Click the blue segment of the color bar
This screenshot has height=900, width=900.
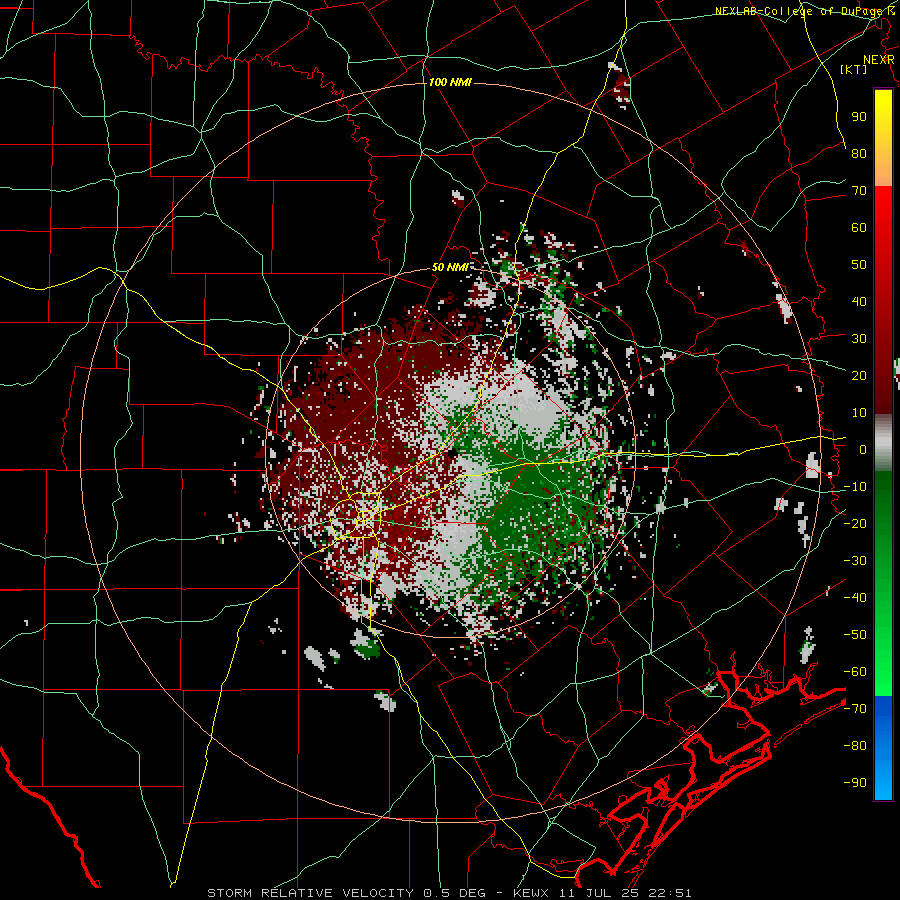click(x=883, y=748)
